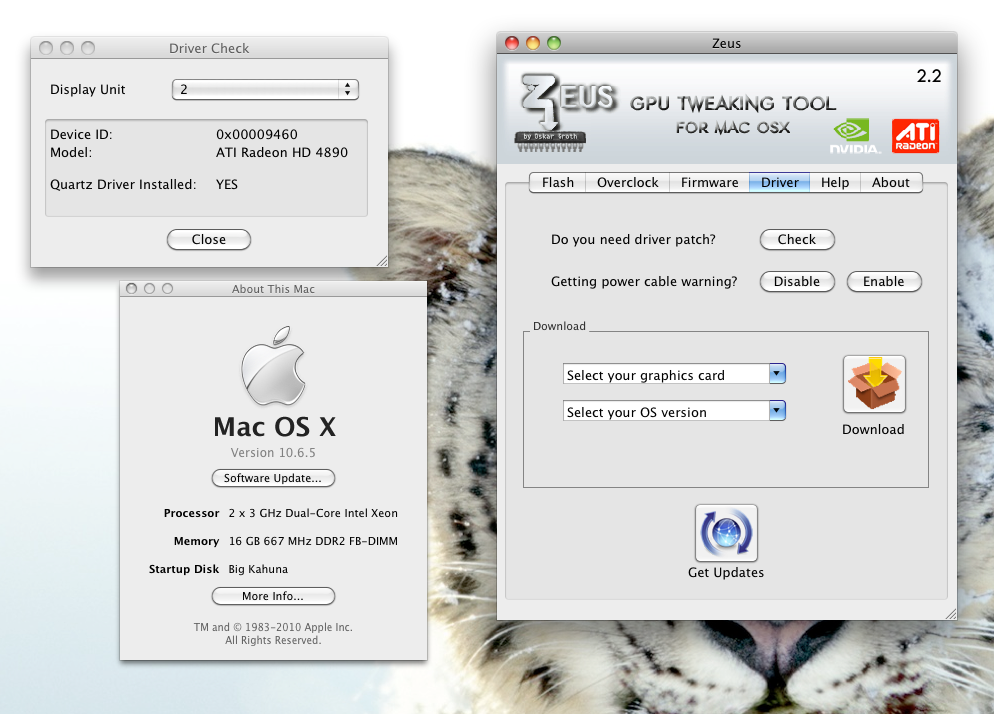Image resolution: width=994 pixels, height=714 pixels.
Task: Disable the power cable warning
Action: pos(797,282)
